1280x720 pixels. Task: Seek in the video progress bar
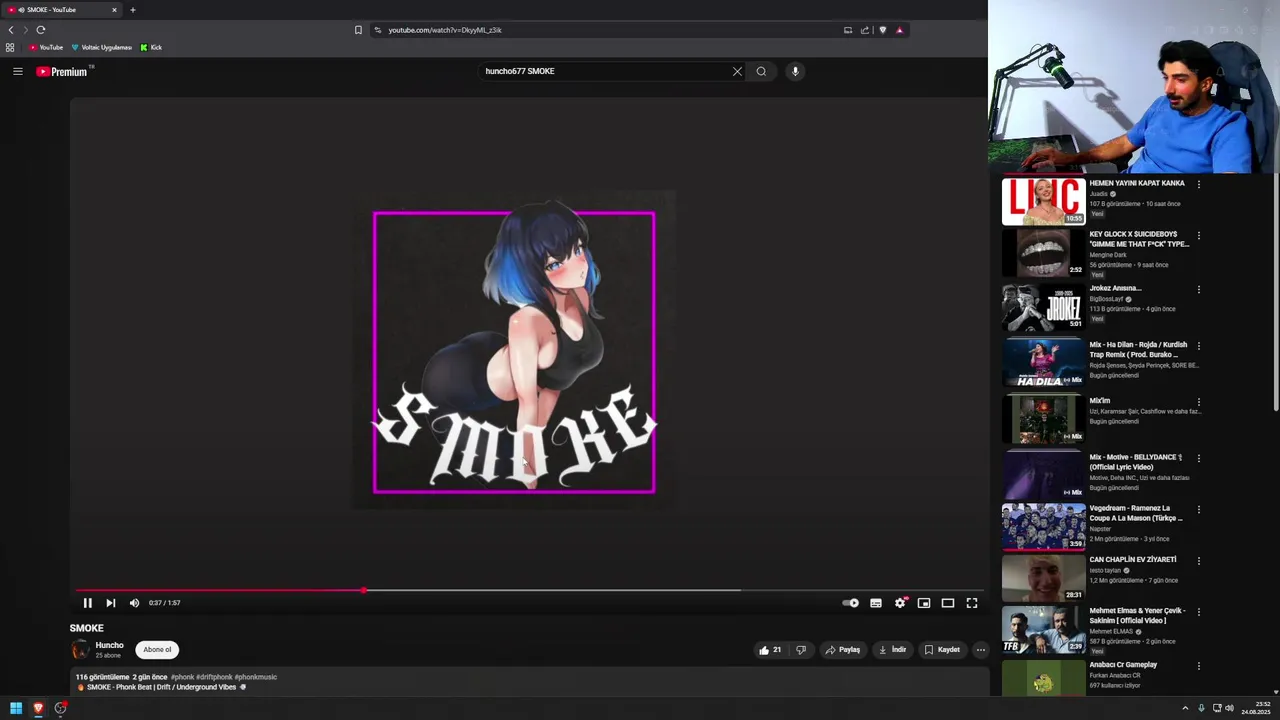(528, 590)
